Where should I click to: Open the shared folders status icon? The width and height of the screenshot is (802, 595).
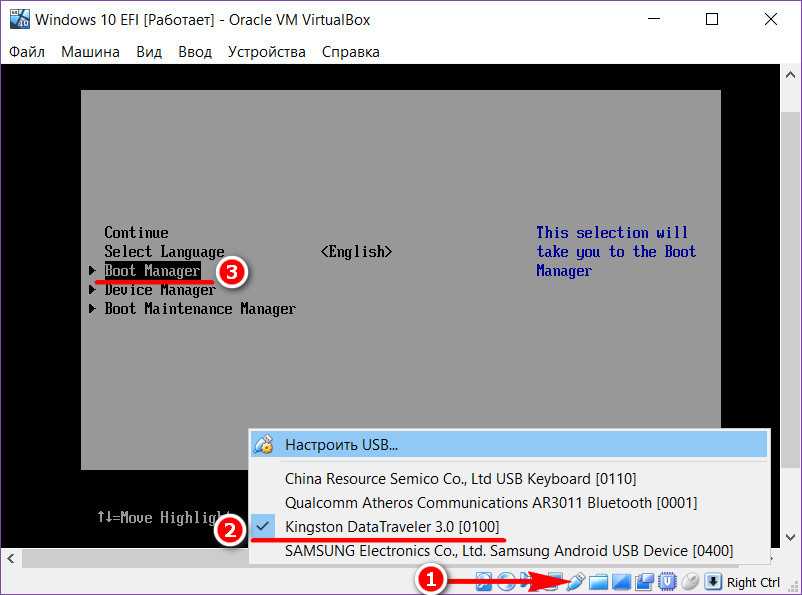598,582
